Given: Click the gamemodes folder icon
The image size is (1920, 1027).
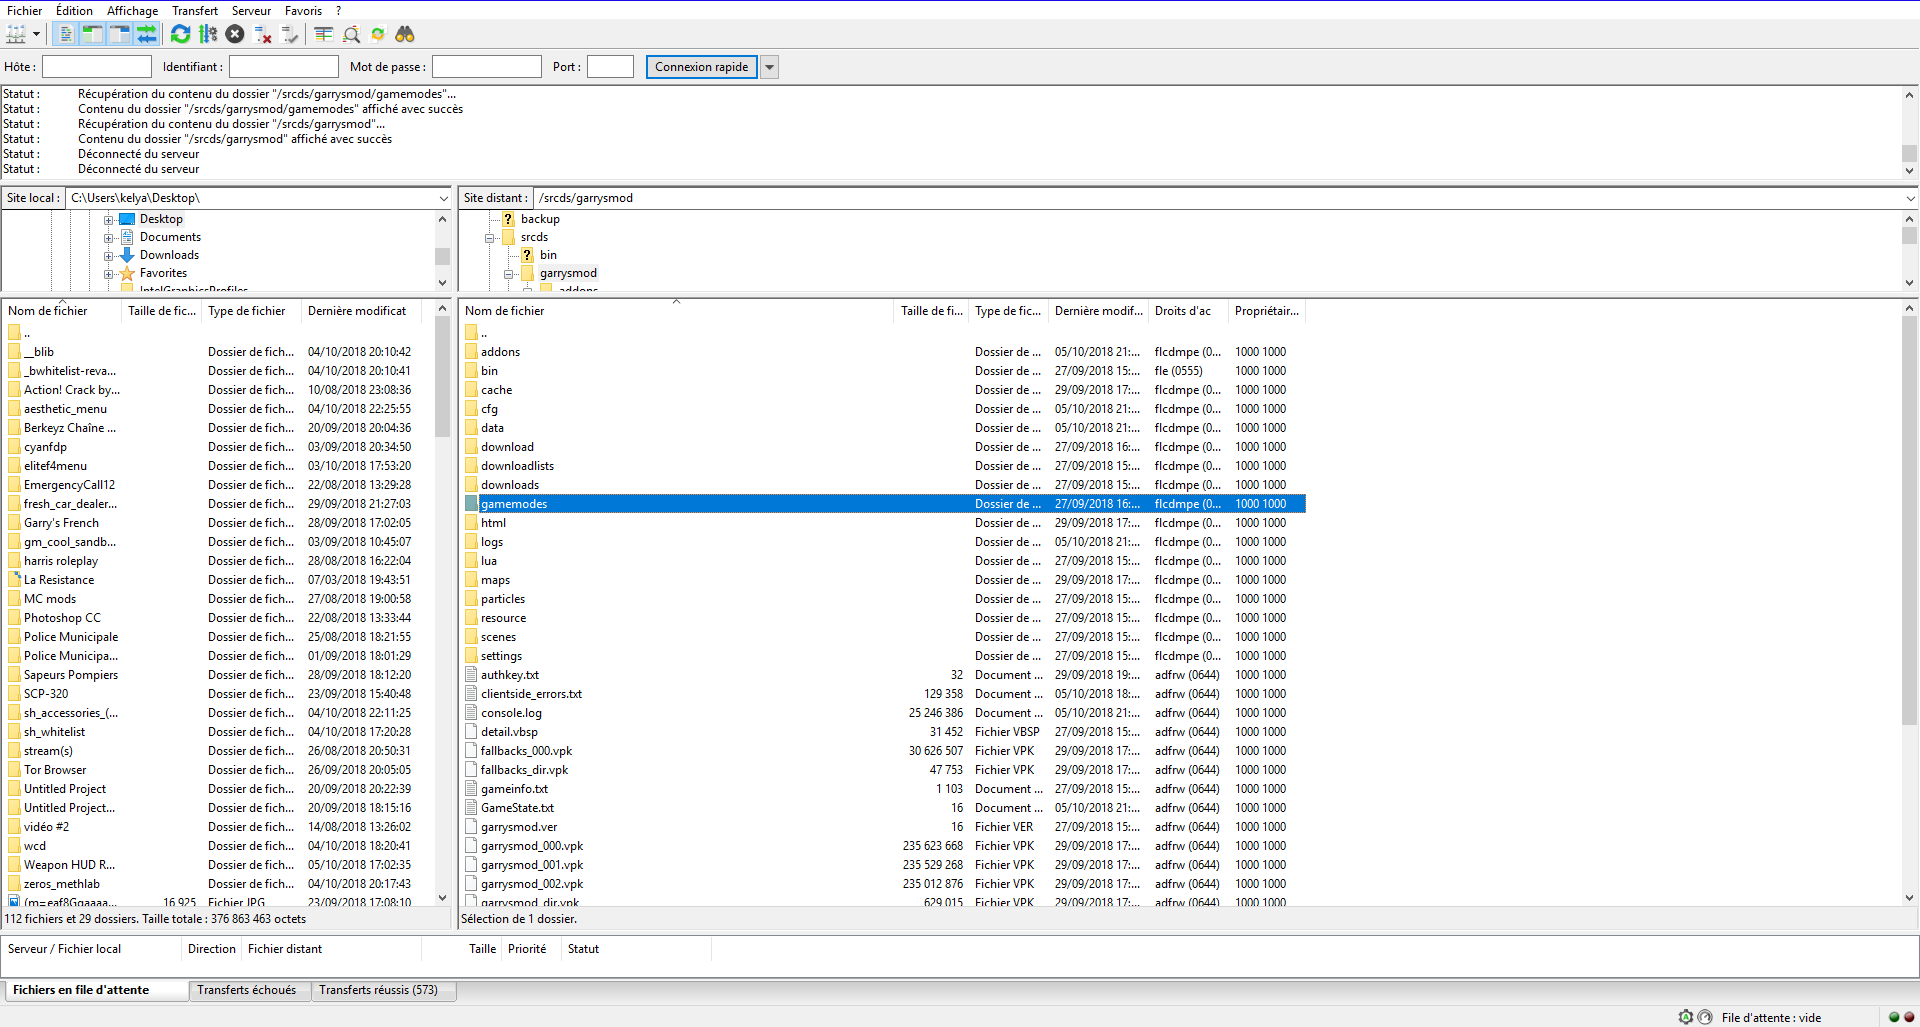Looking at the screenshot, I should [x=471, y=504].
